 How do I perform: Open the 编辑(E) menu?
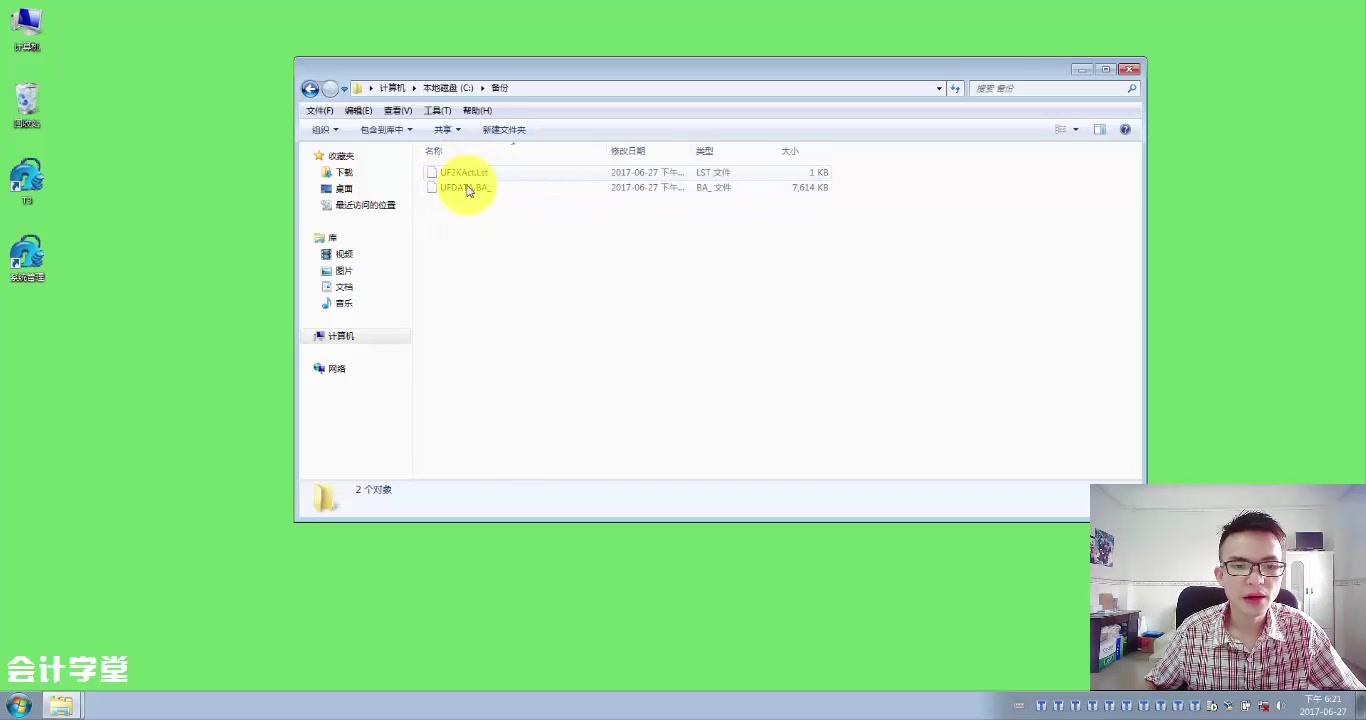[358, 111]
